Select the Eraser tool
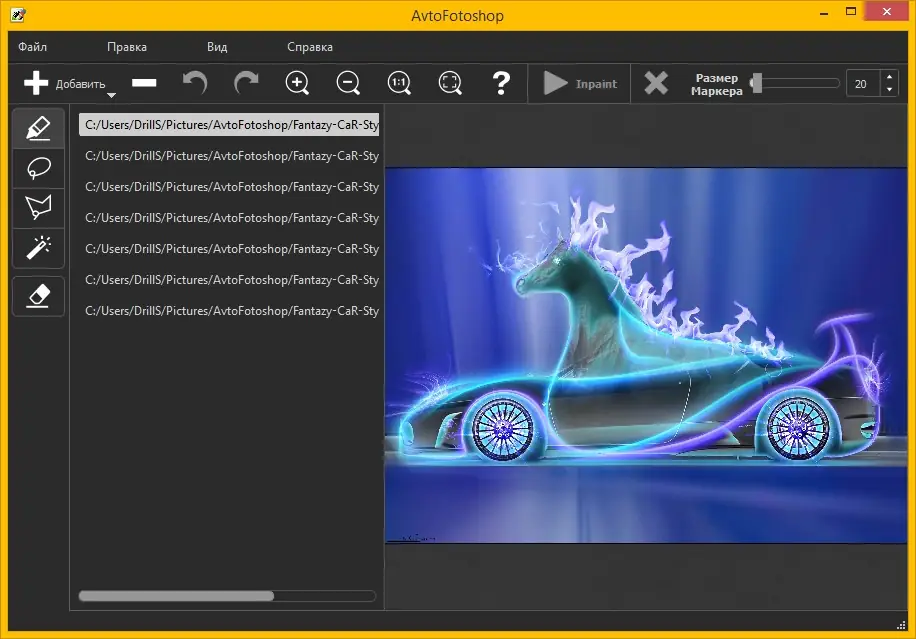The image size is (916, 639). (x=38, y=296)
